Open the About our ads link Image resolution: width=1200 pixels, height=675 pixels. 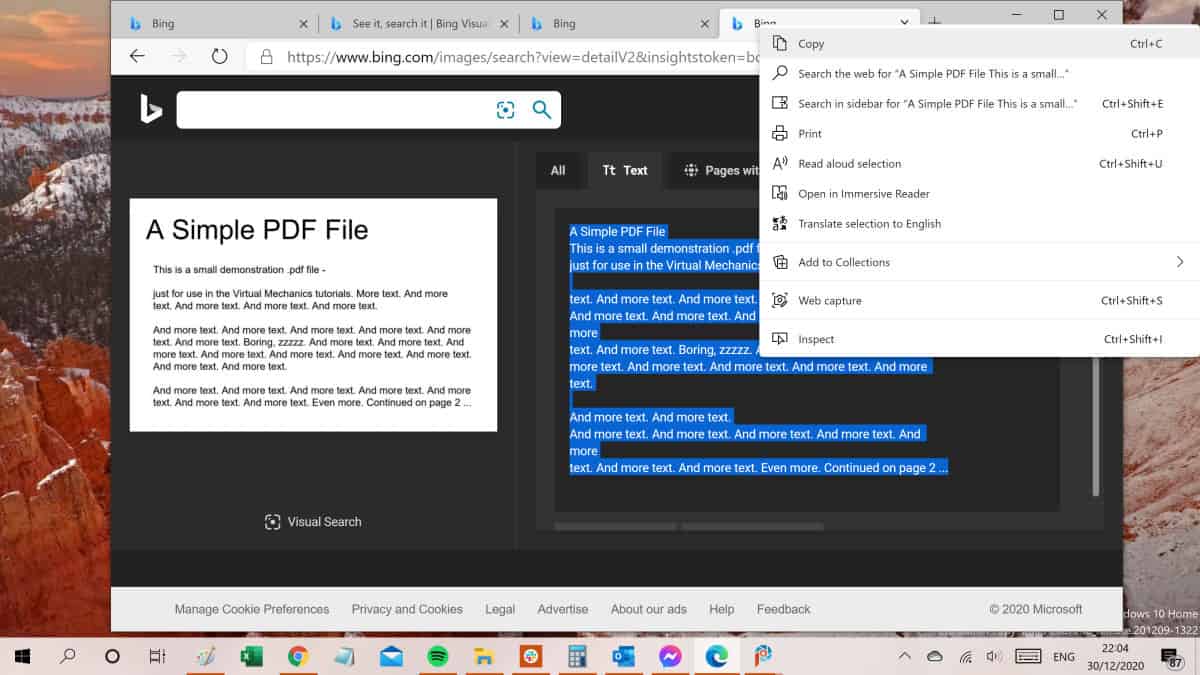point(649,609)
